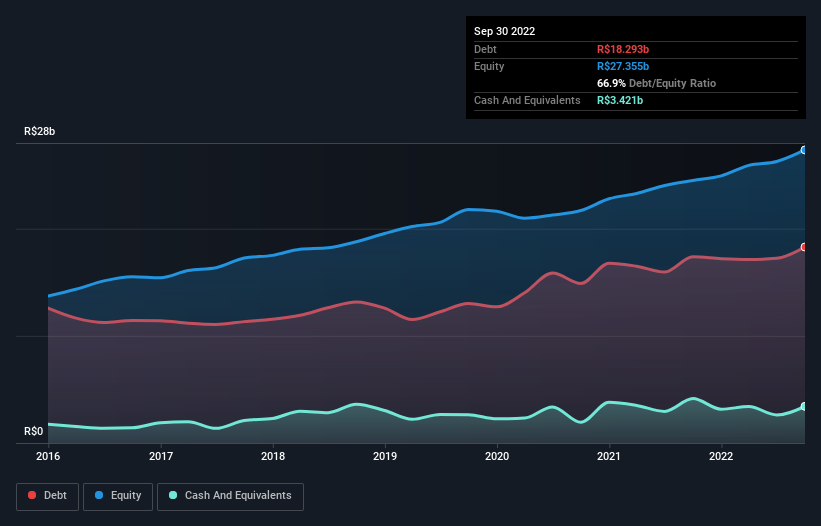Viewport: 821px width, 526px height.
Task: Click the blue Equity legend dot
Action: point(99,495)
